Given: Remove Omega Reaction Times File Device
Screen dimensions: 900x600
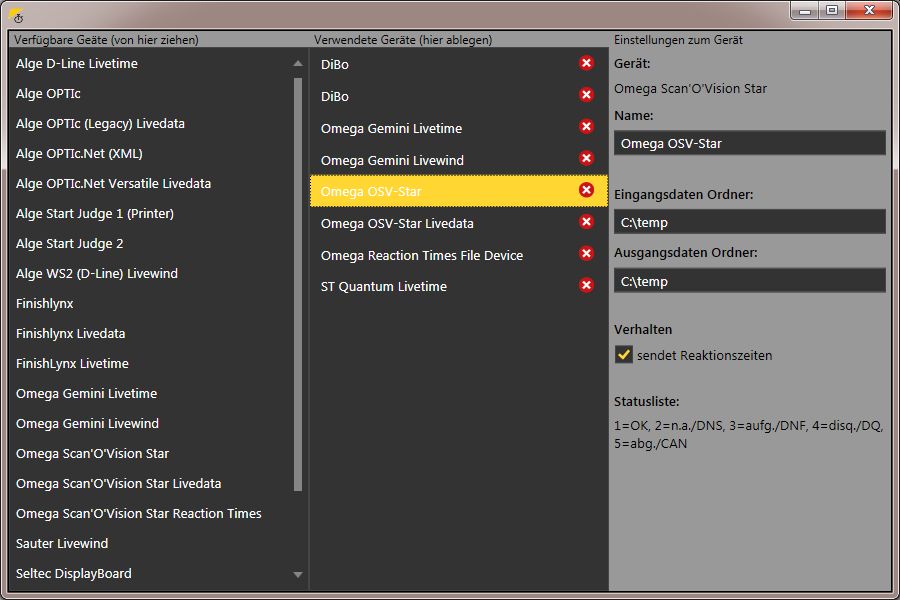Looking at the screenshot, I should click(586, 253).
